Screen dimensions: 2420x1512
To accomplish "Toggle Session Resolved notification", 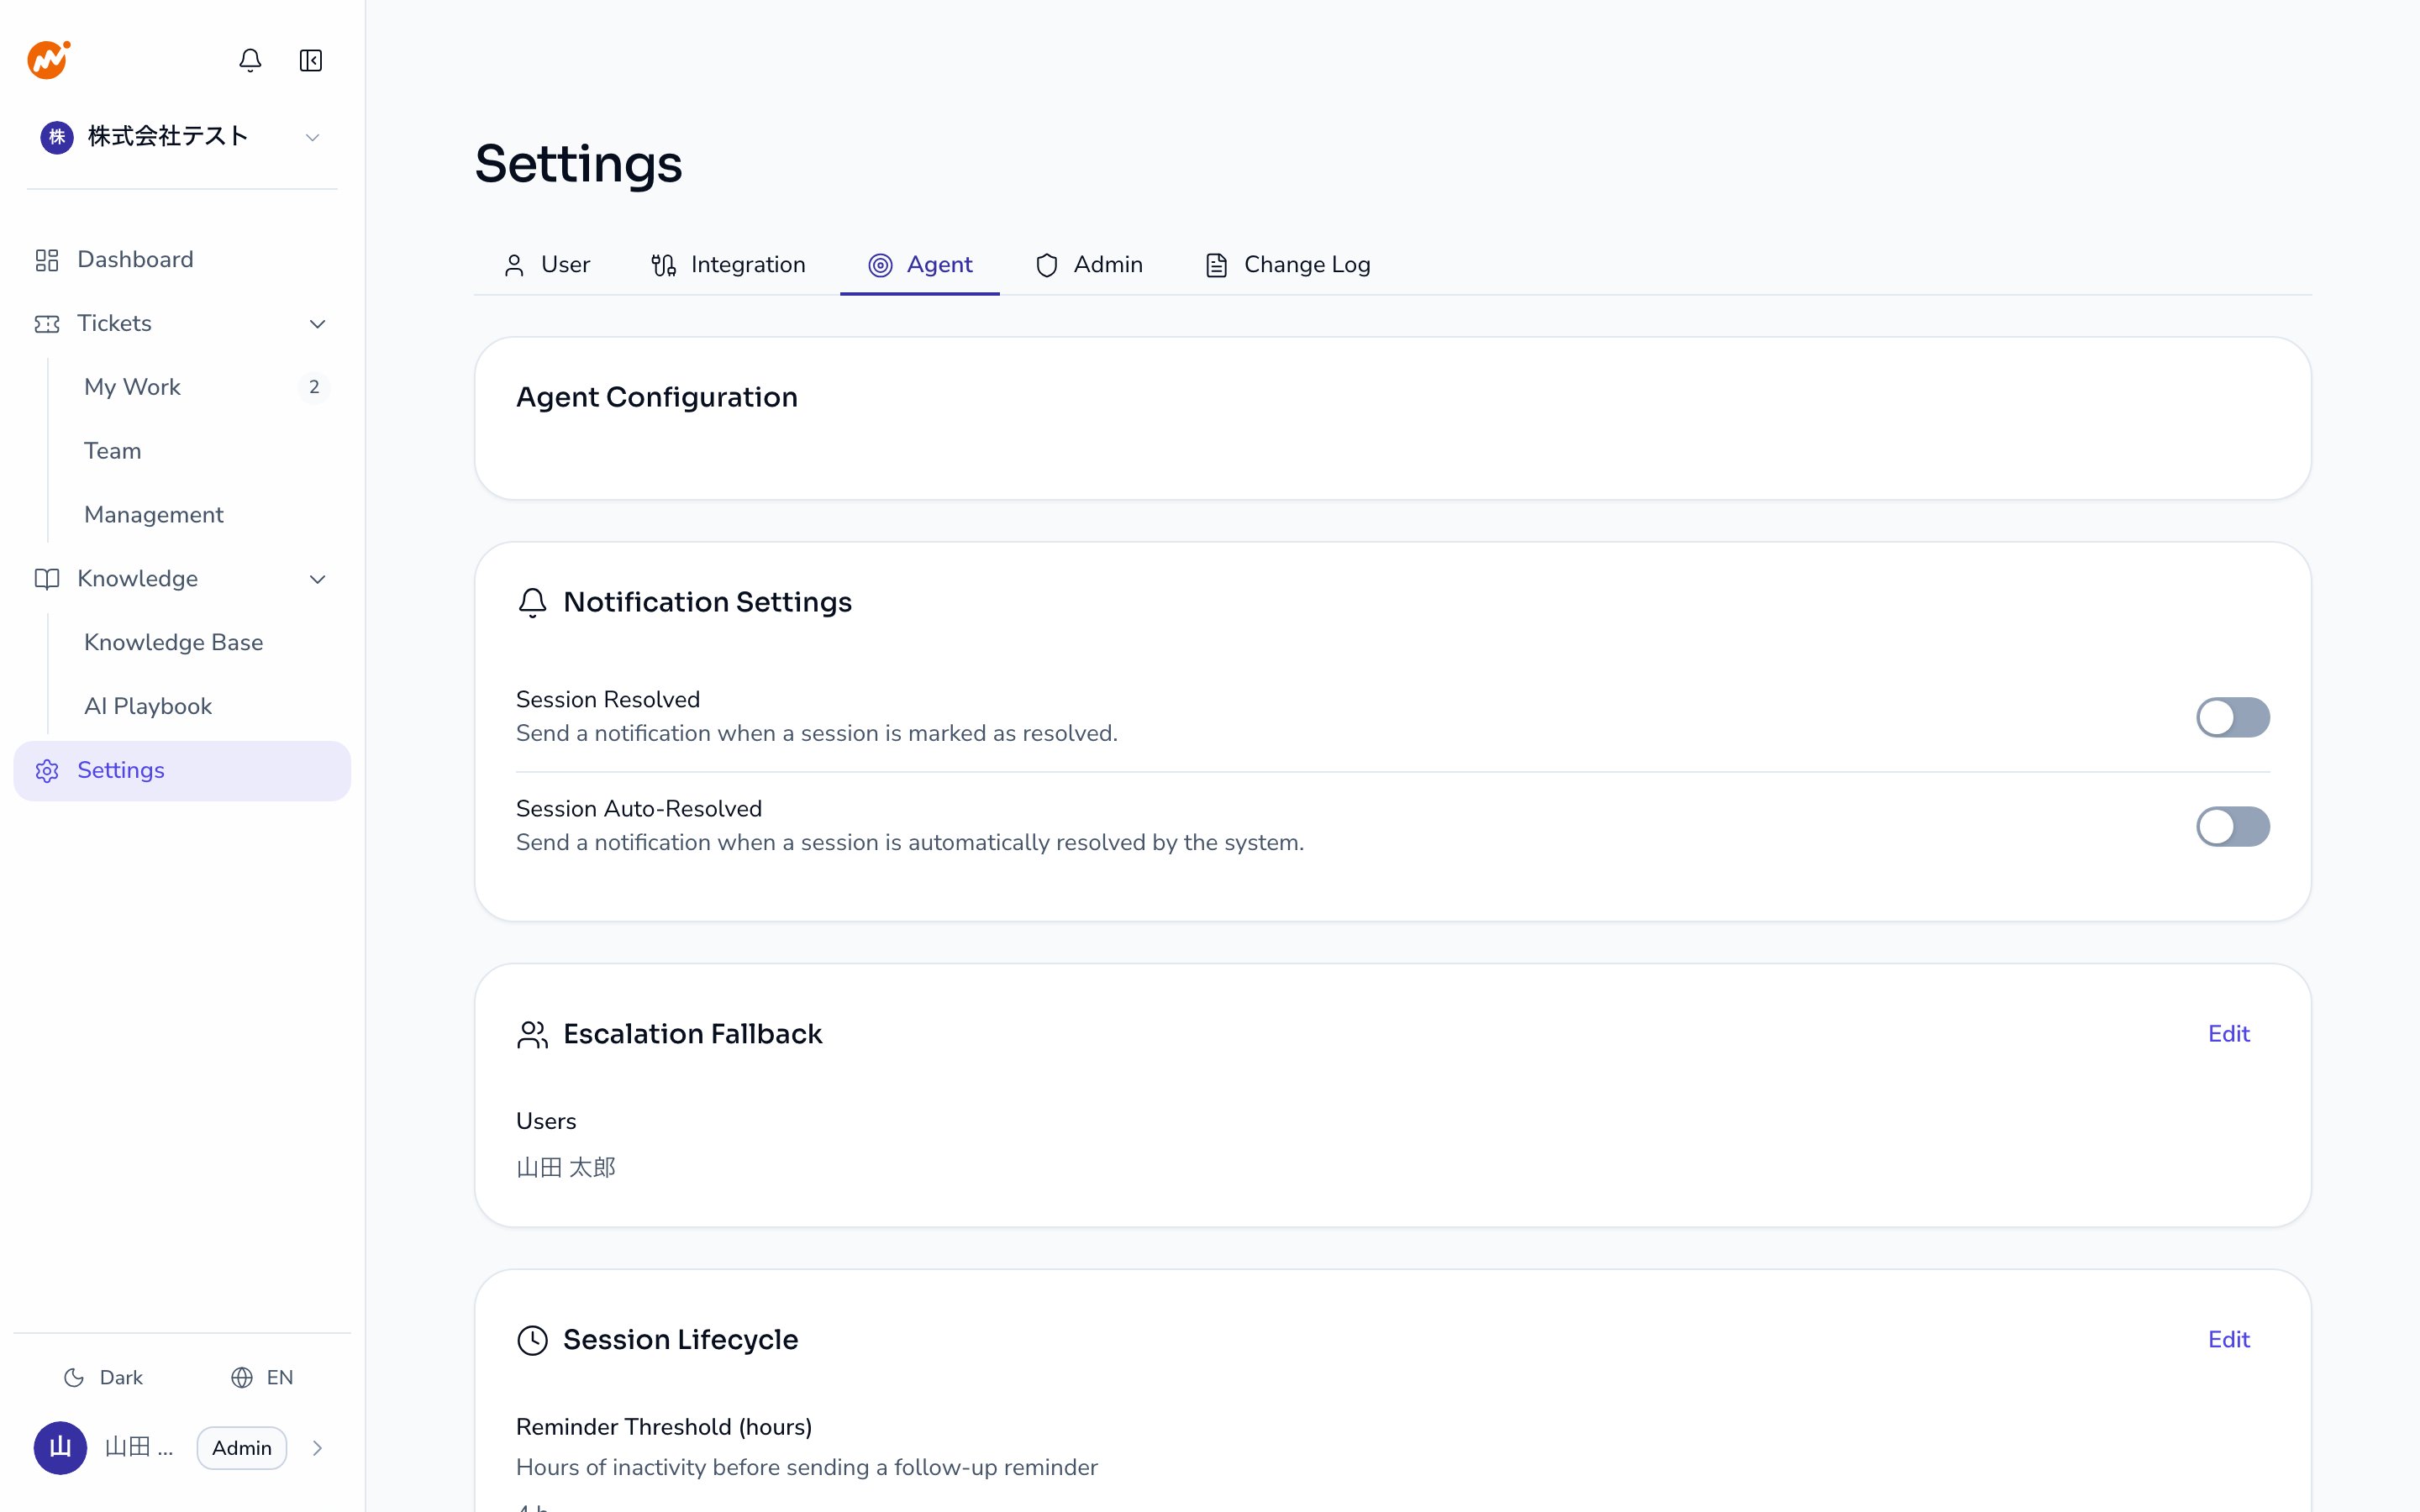I will point(2233,717).
